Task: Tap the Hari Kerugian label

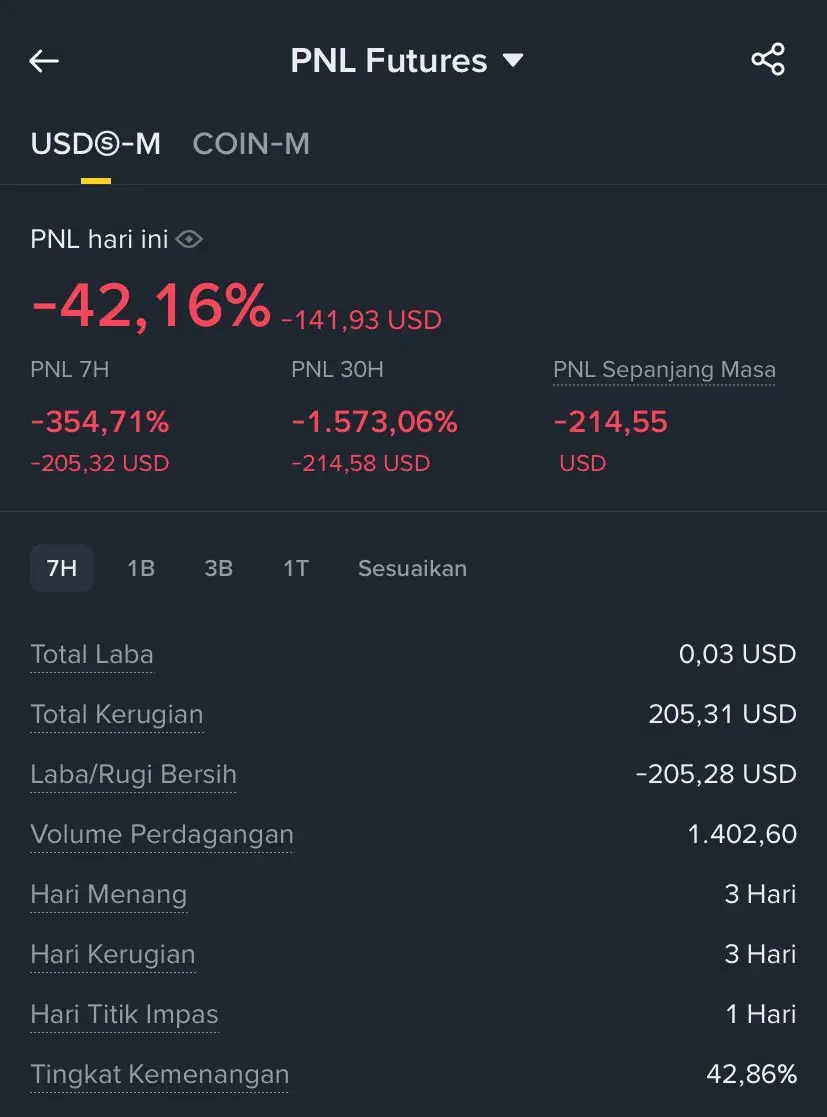Action: point(113,955)
